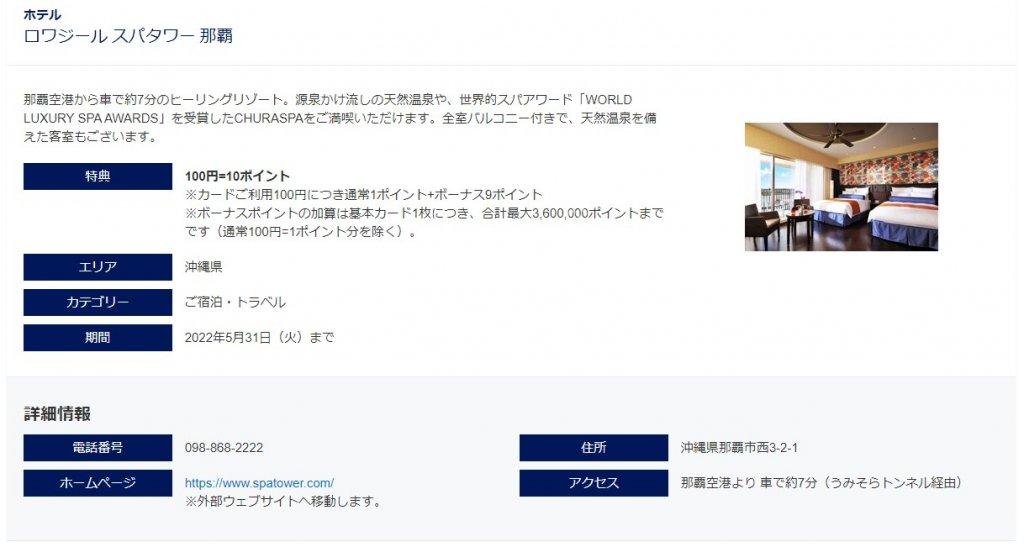Click the 沖縄県 area value
1024x547 pixels.
204,267
